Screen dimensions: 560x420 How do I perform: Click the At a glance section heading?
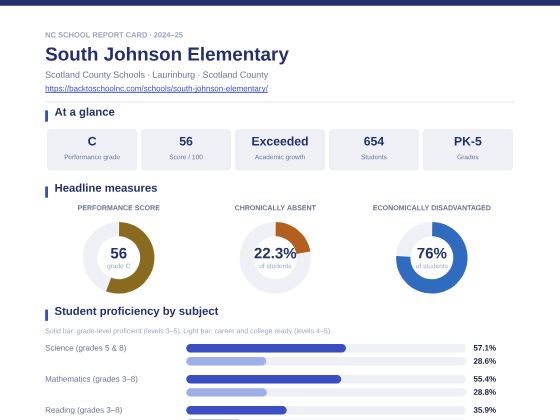coord(85,112)
